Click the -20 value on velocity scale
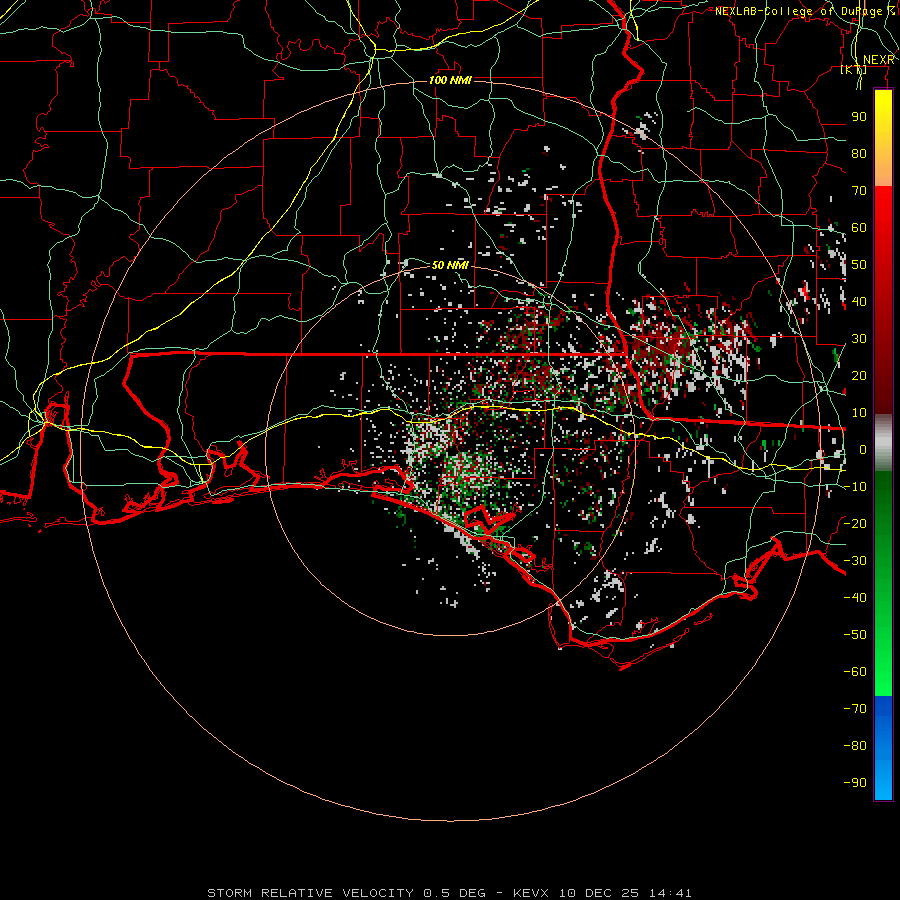This screenshot has height=900, width=900. tap(855, 523)
